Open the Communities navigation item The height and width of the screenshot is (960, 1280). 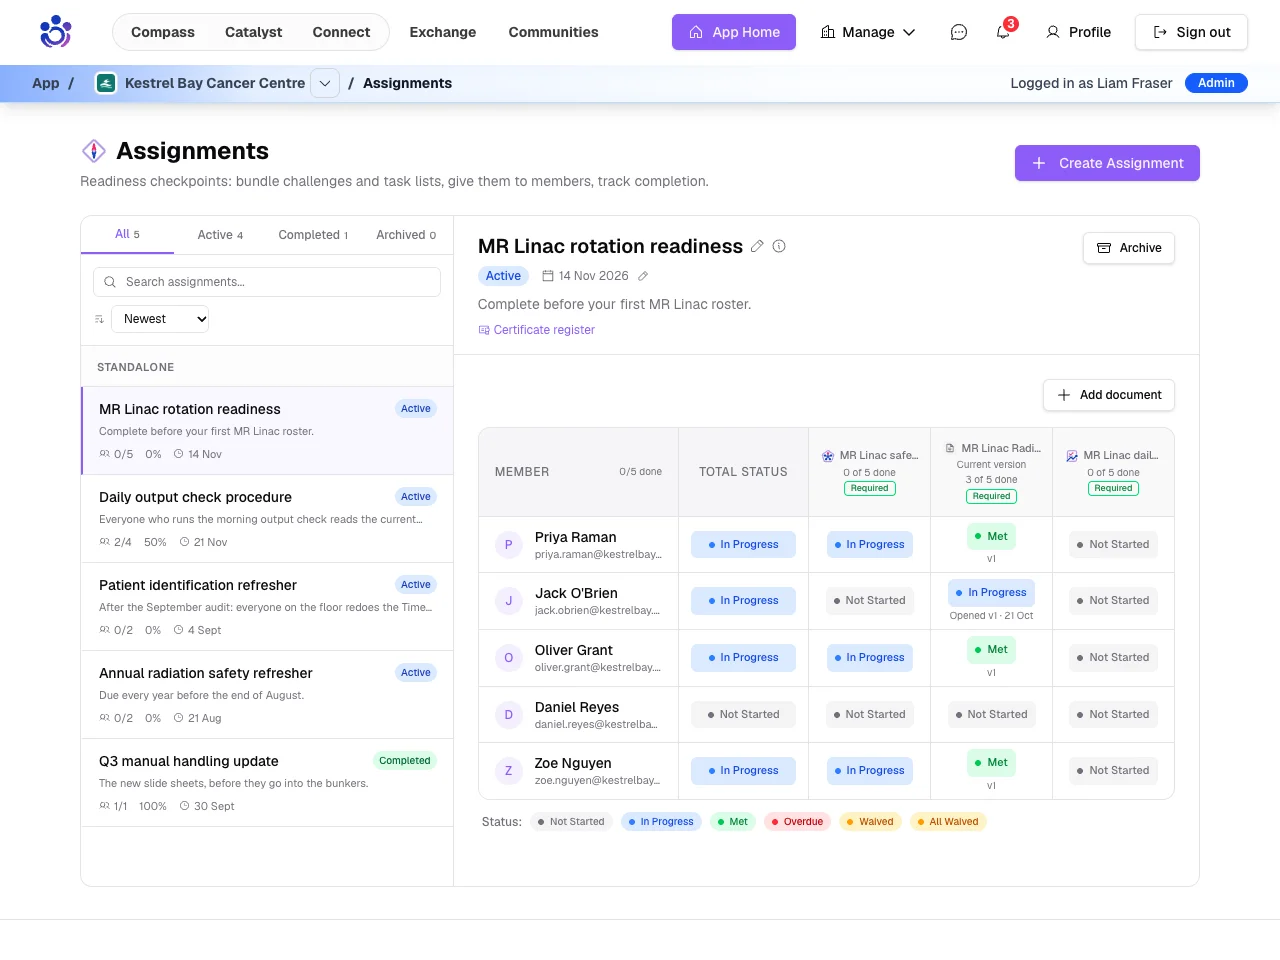click(x=554, y=32)
